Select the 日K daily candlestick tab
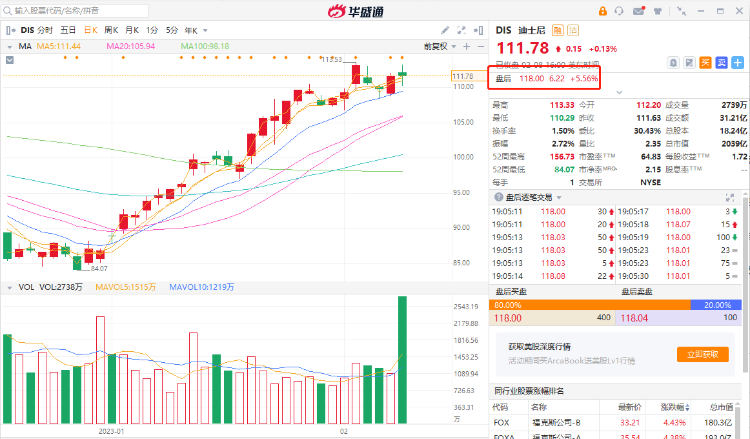 [90, 30]
